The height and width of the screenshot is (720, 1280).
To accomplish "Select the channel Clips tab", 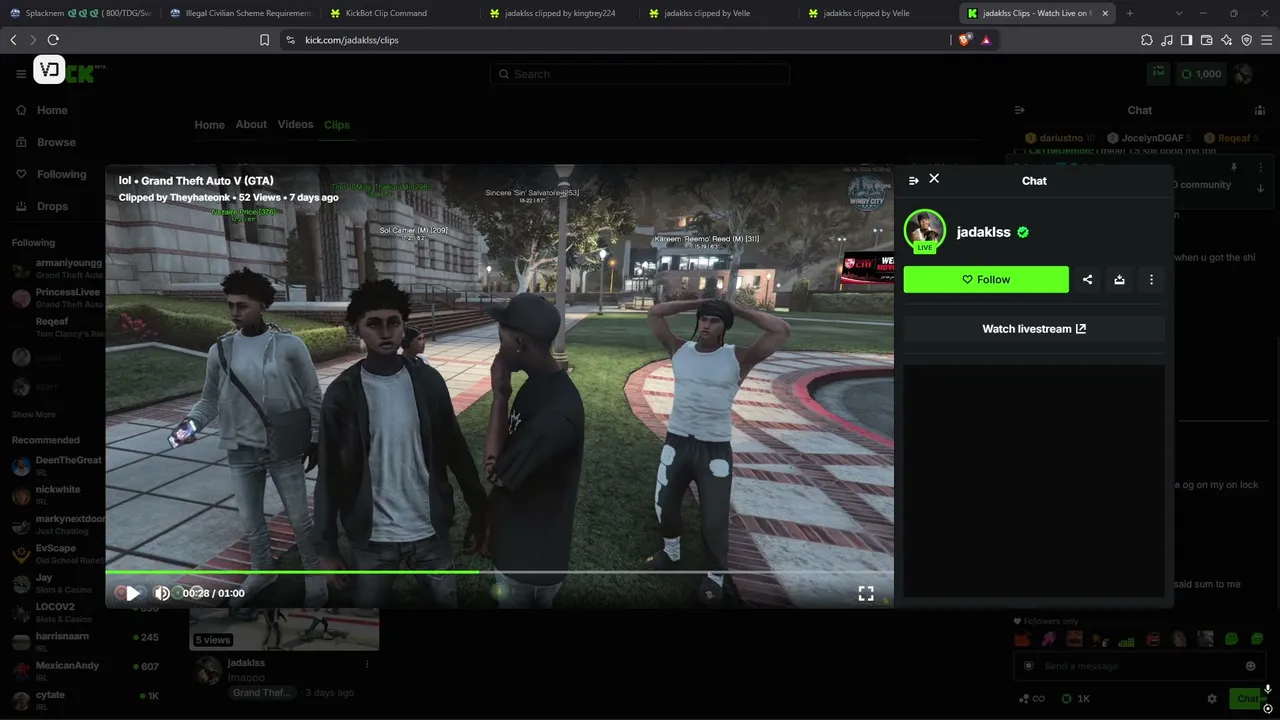I will click(337, 125).
